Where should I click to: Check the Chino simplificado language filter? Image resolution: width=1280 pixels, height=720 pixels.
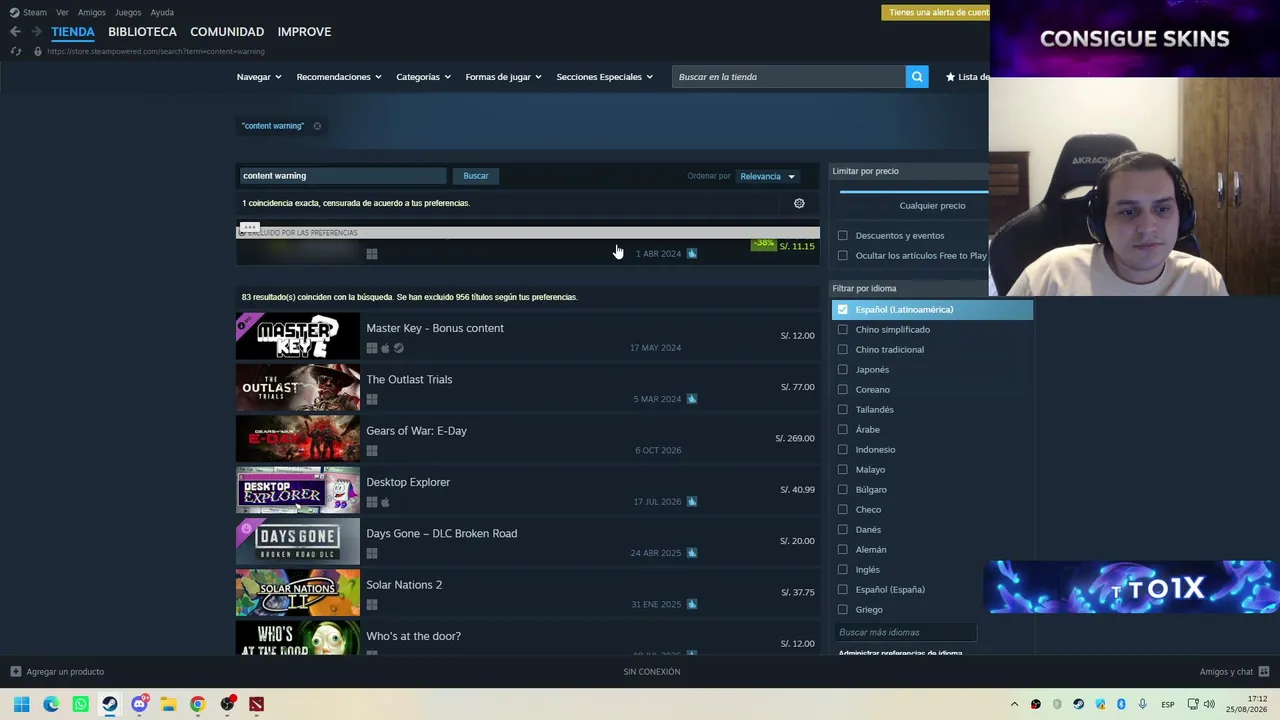[843, 330]
